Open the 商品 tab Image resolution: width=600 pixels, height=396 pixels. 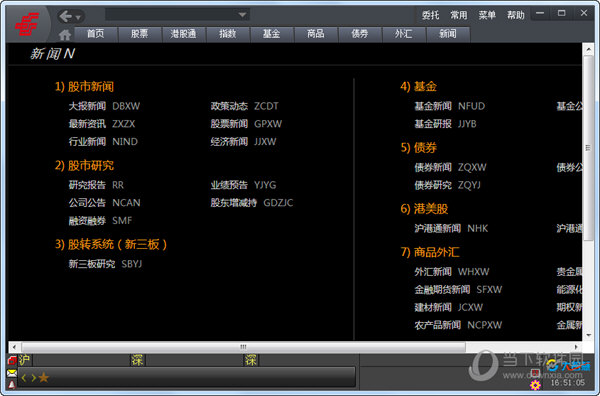pyautogui.click(x=315, y=34)
